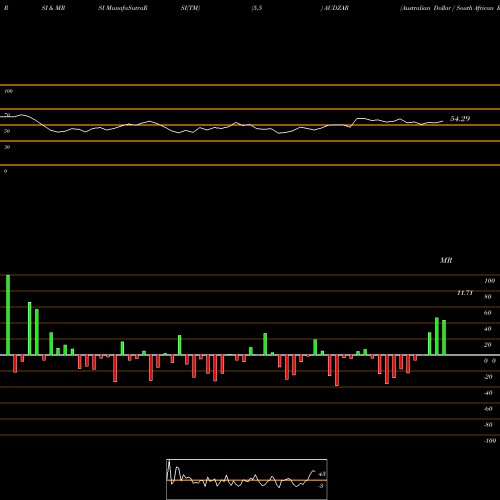The image size is (500, 500).
Task: Click the tallest green bar at far left
Action: pos(8,315)
